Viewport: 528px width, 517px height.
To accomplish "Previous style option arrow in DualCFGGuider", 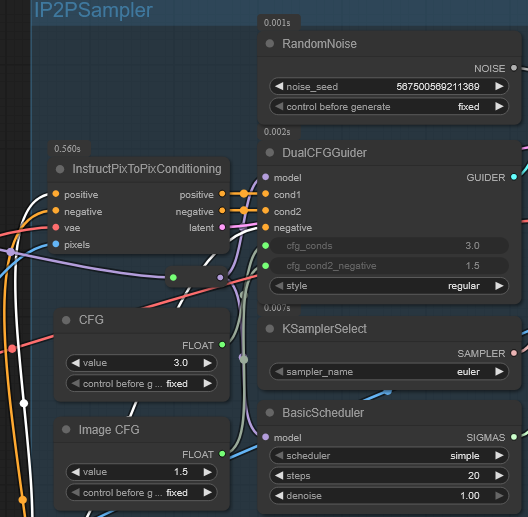I will tap(279, 286).
